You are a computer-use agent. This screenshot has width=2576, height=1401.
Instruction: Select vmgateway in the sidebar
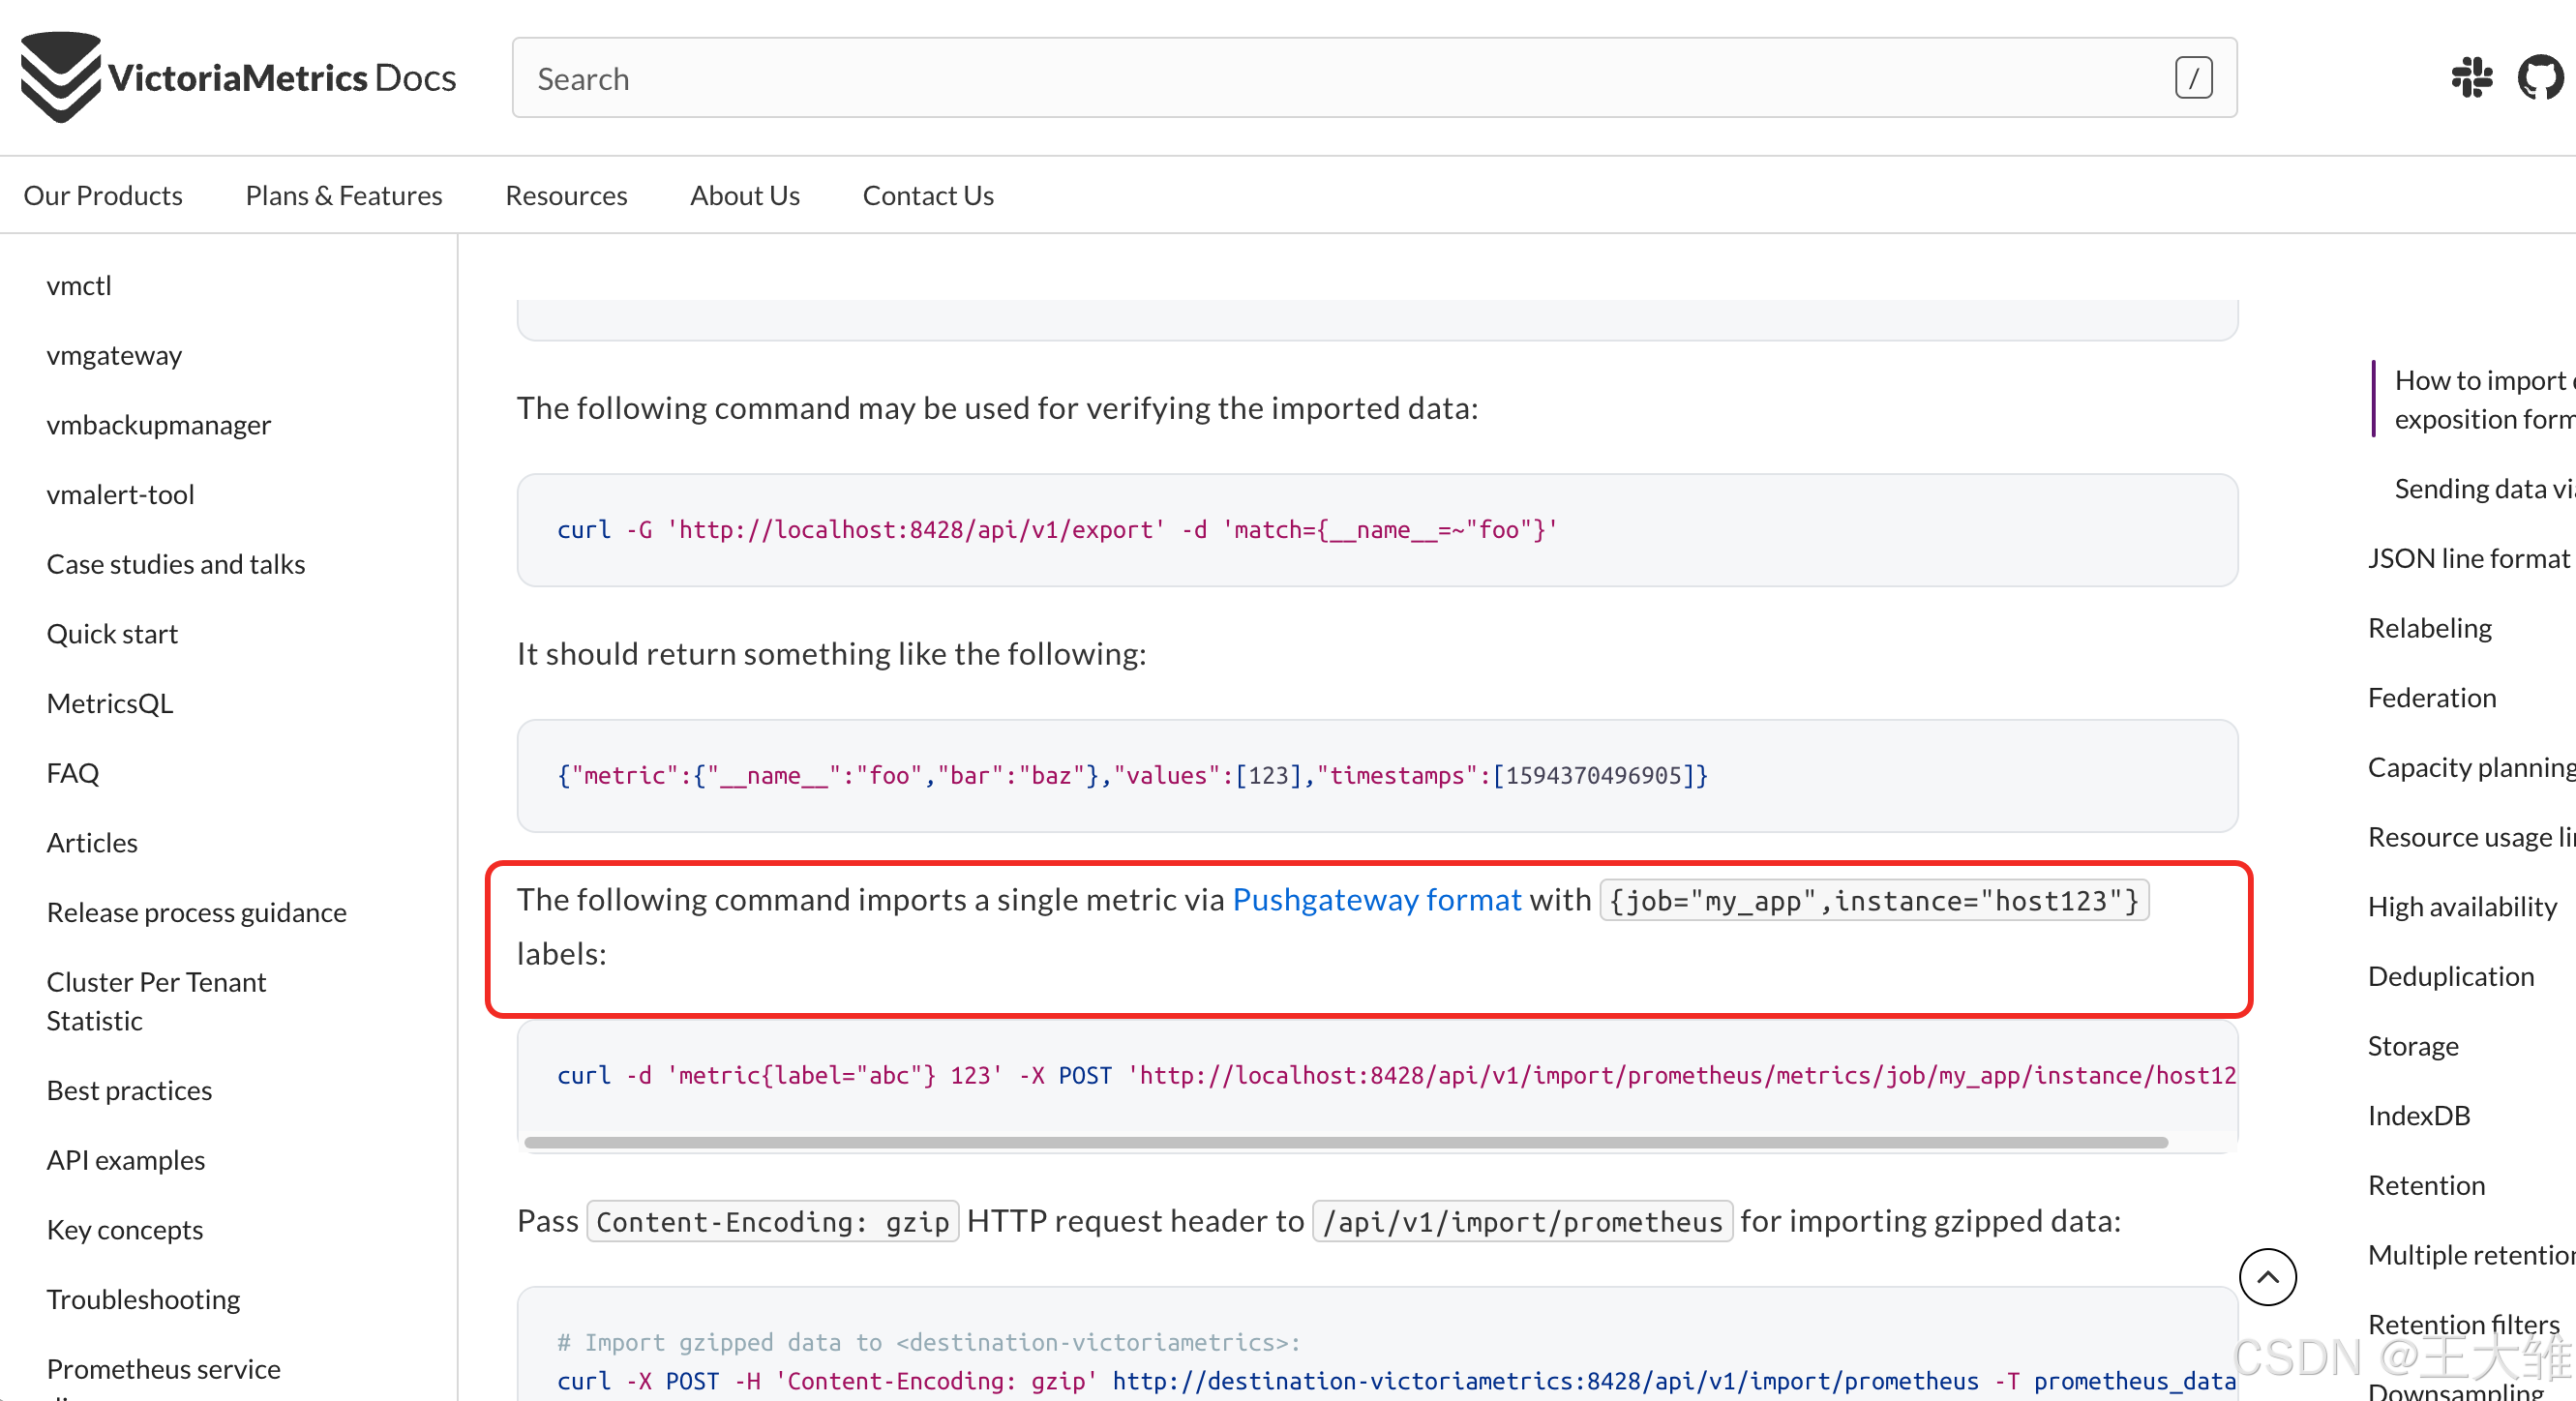(x=114, y=355)
